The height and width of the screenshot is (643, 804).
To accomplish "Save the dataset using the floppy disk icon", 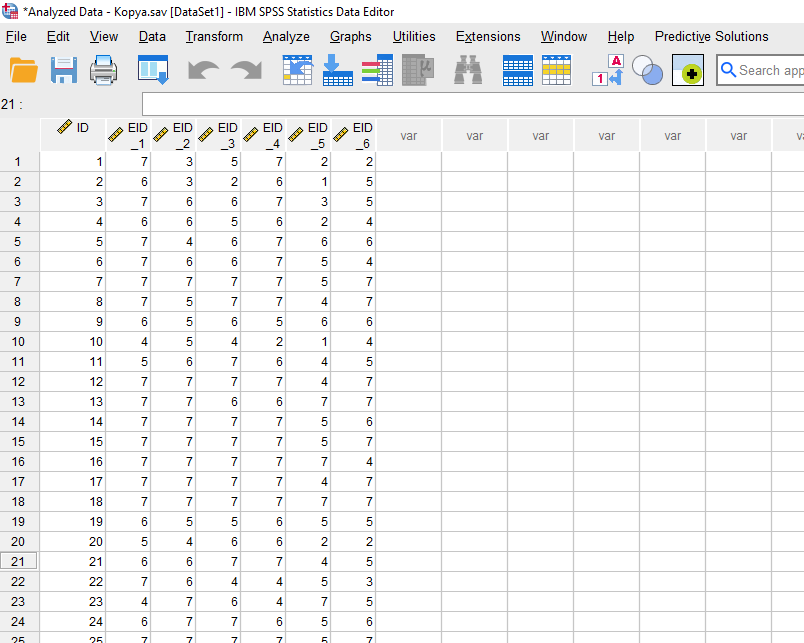I will pyautogui.click(x=64, y=70).
